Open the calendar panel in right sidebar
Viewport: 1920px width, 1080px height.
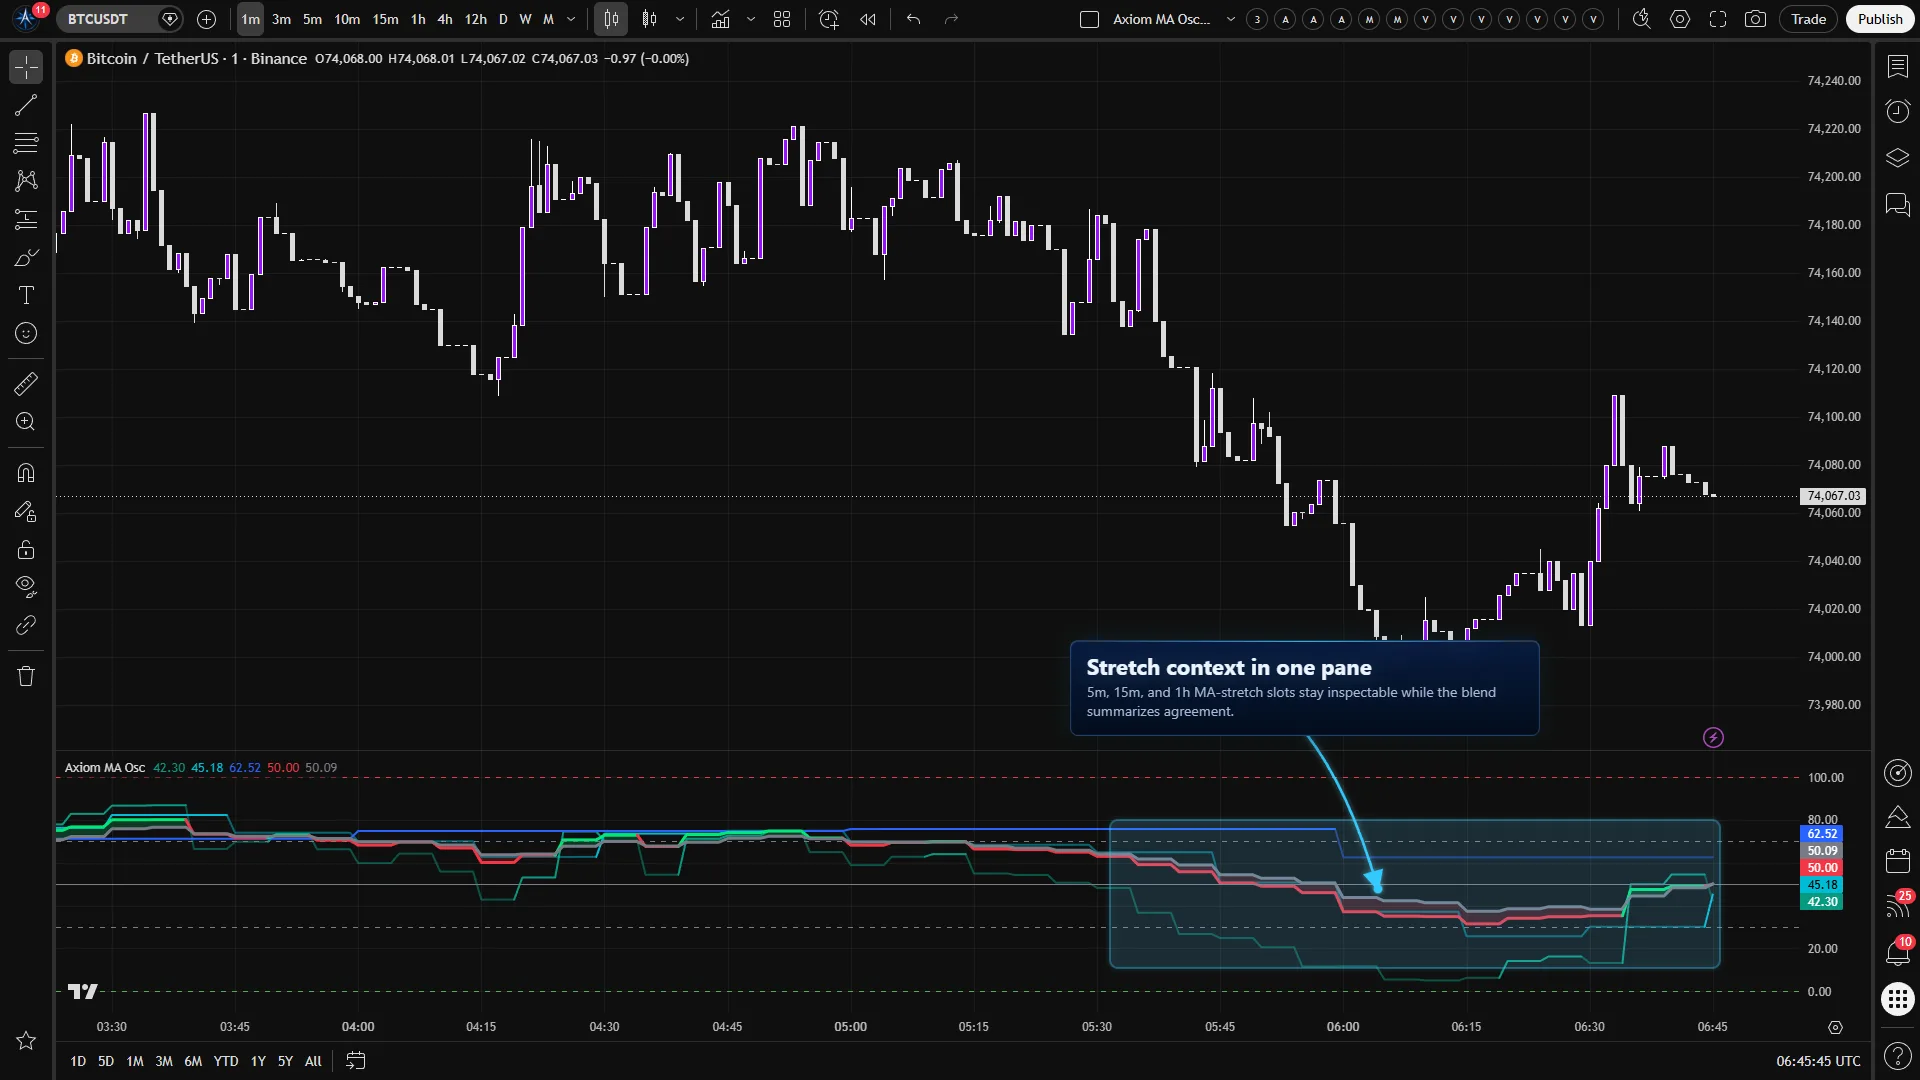click(x=1897, y=860)
